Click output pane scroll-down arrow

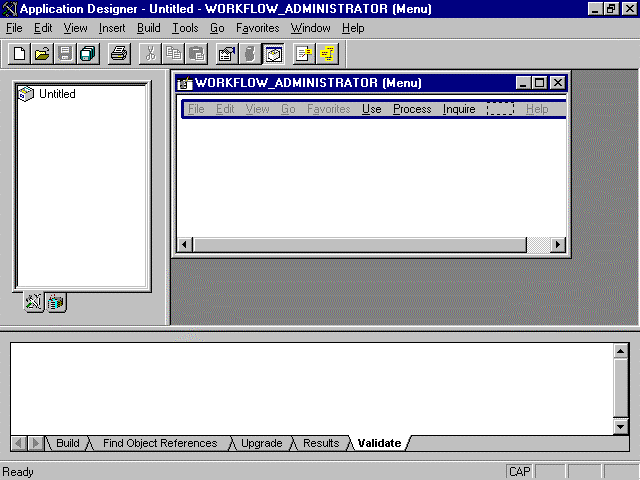620,427
